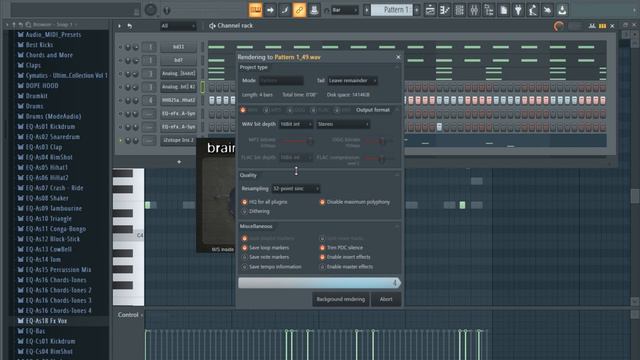Image resolution: width=640 pixels, height=360 pixels.
Task: Open the Playlist view icon
Action: (x=430, y=10)
